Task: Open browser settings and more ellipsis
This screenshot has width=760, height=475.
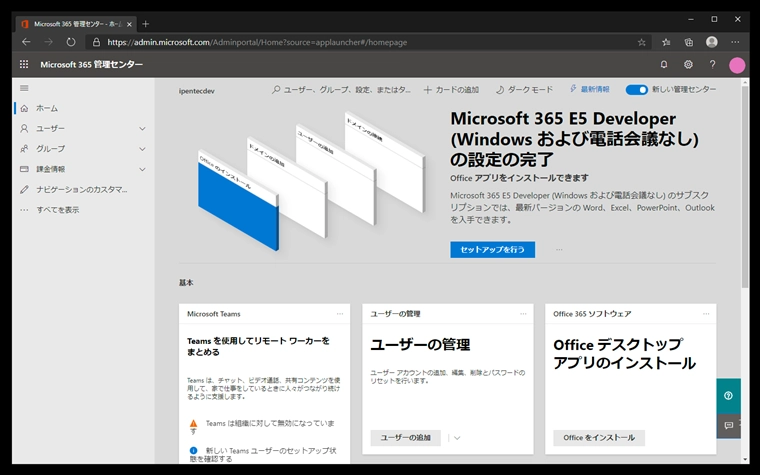Action: 735,42
